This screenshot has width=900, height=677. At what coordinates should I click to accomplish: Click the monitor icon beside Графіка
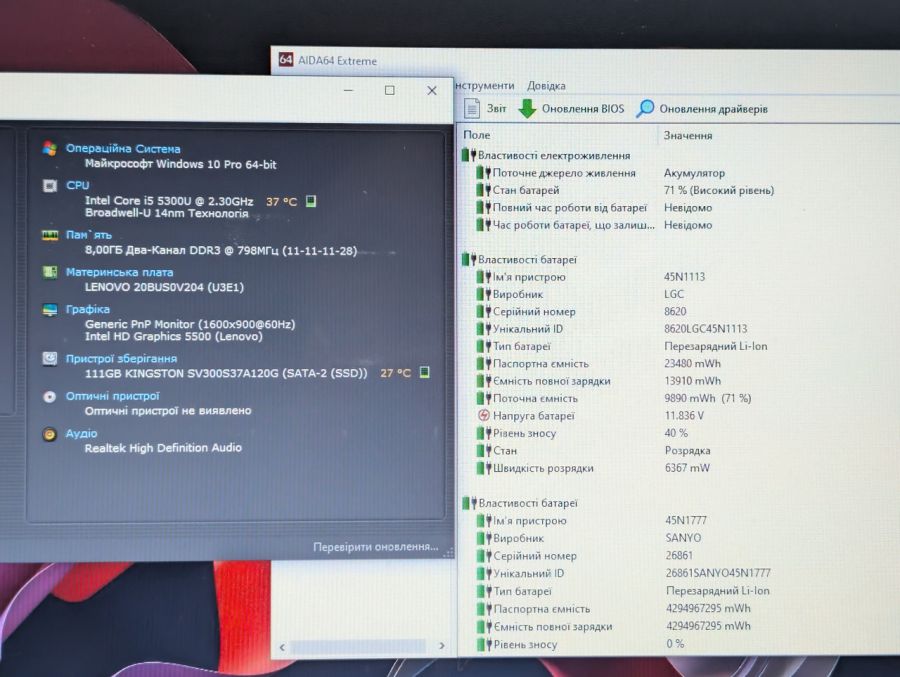[x=50, y=310]
